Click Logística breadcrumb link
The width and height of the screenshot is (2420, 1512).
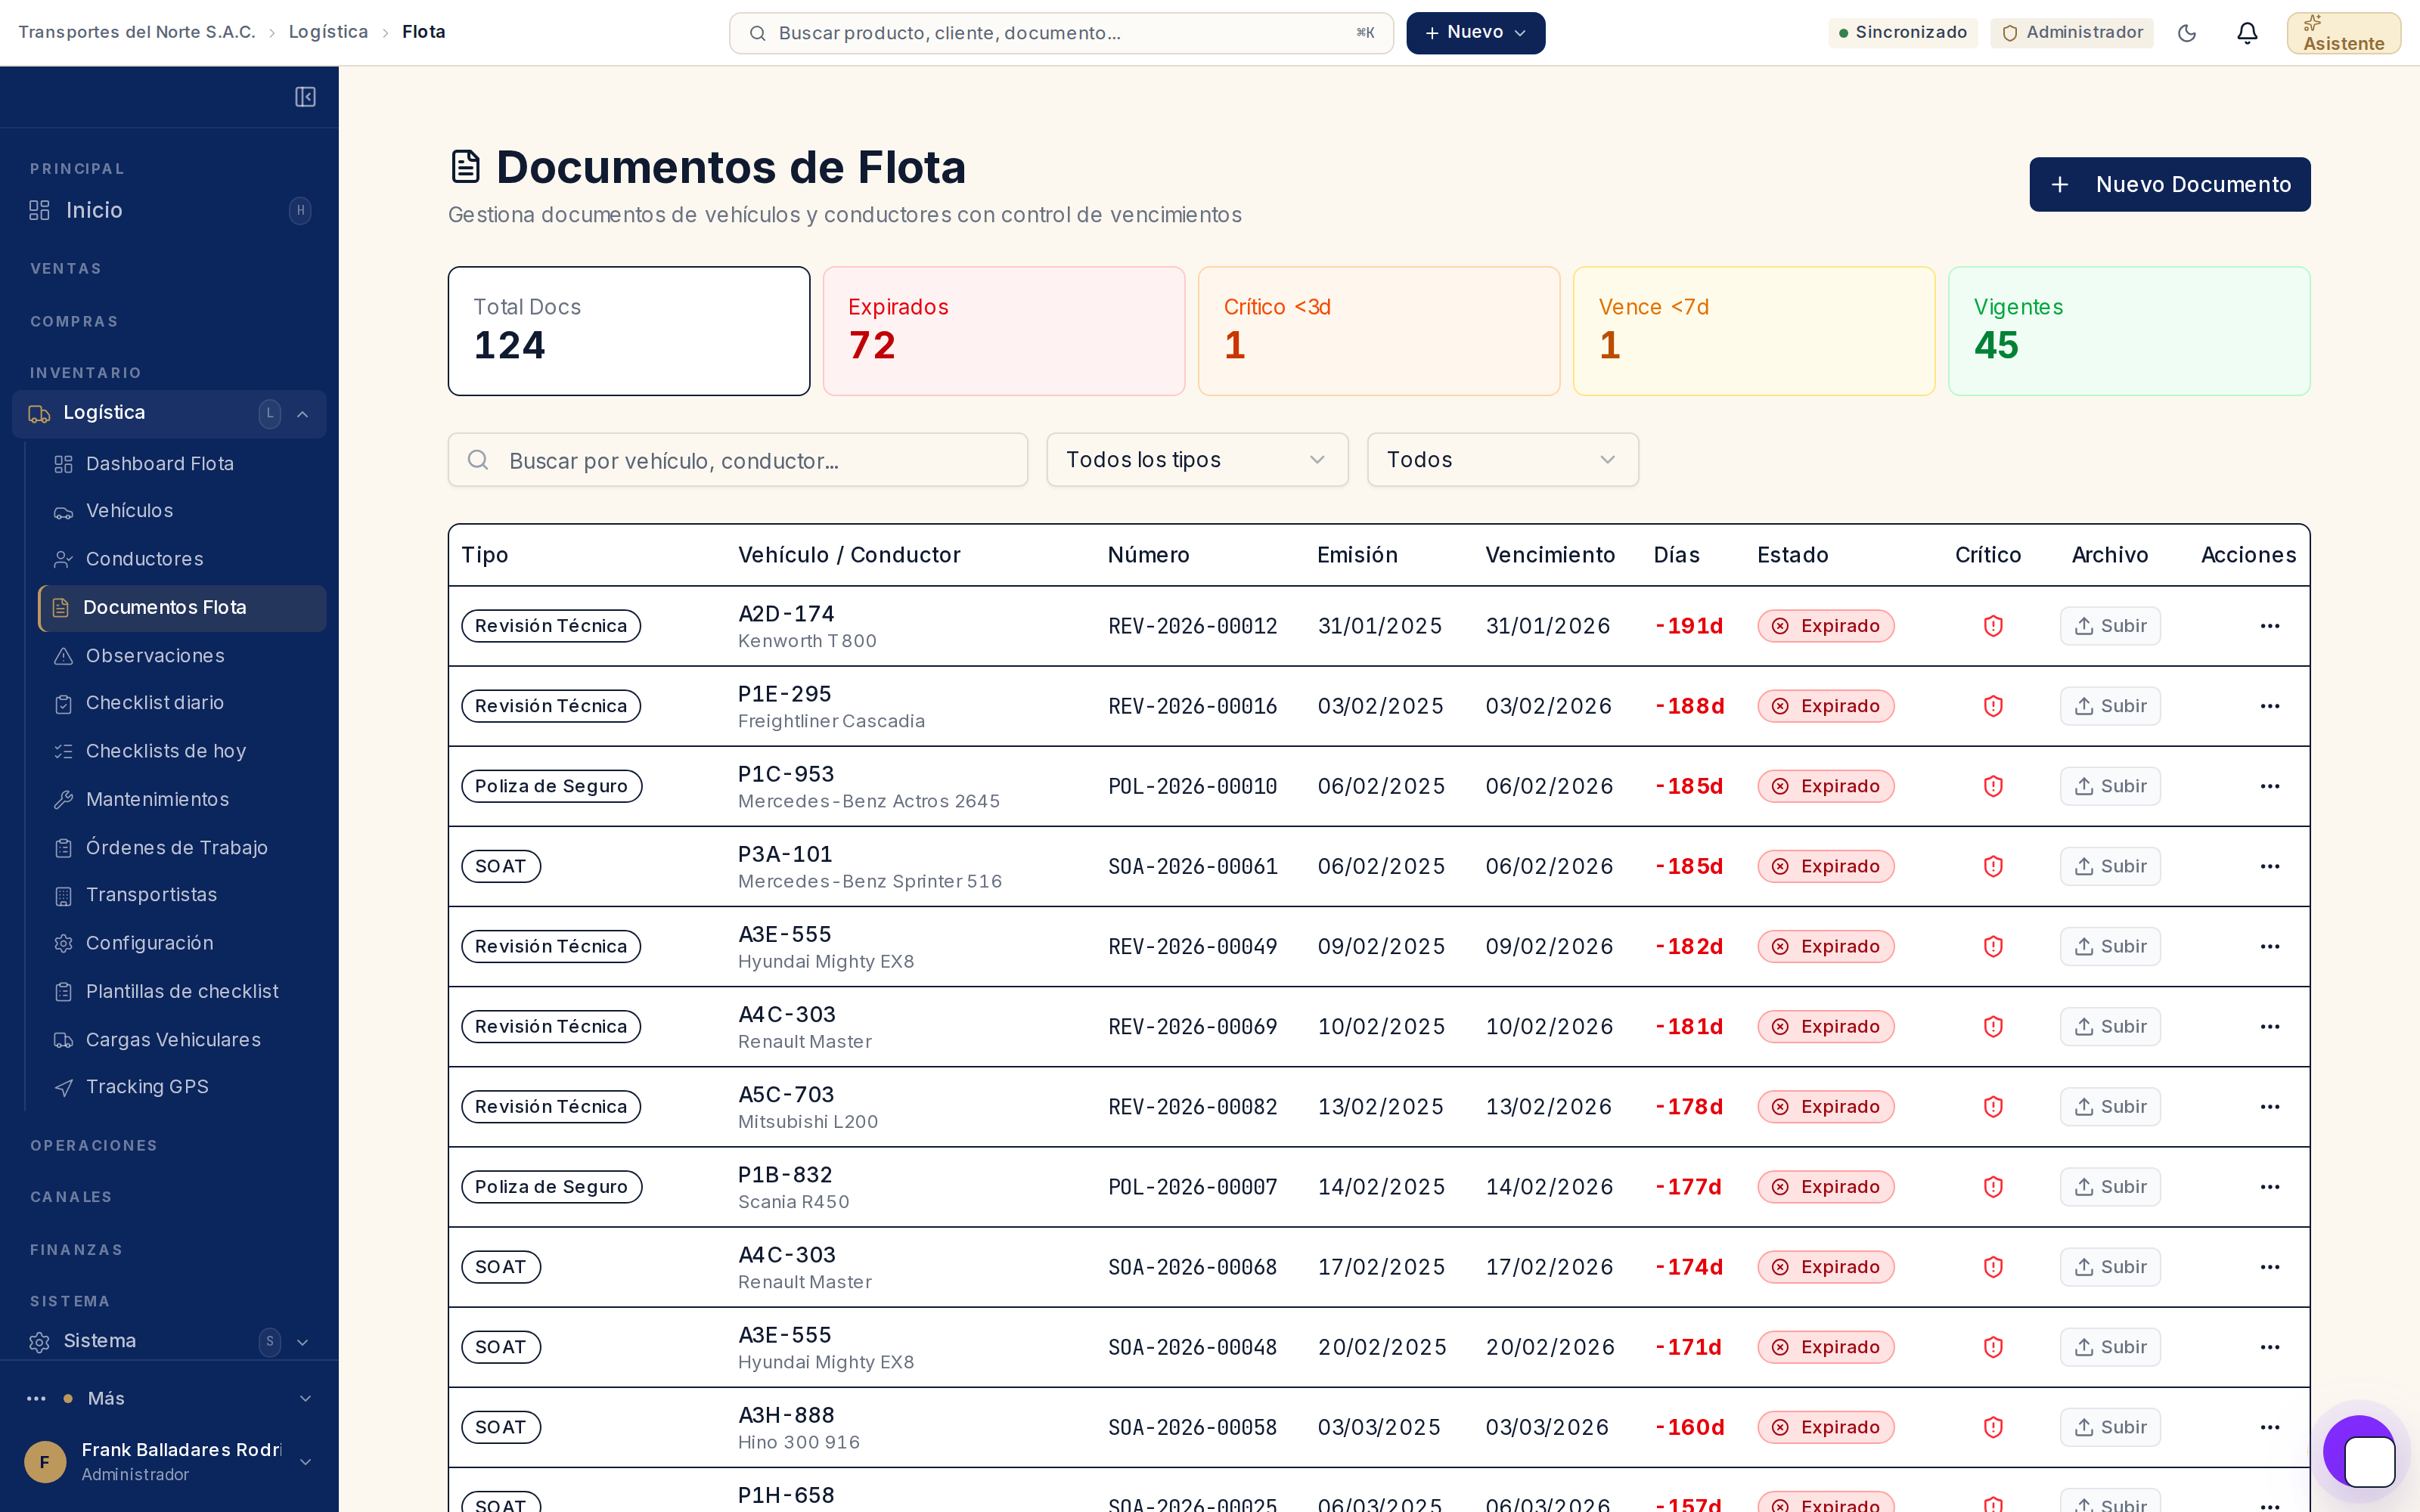coord(328,32)
